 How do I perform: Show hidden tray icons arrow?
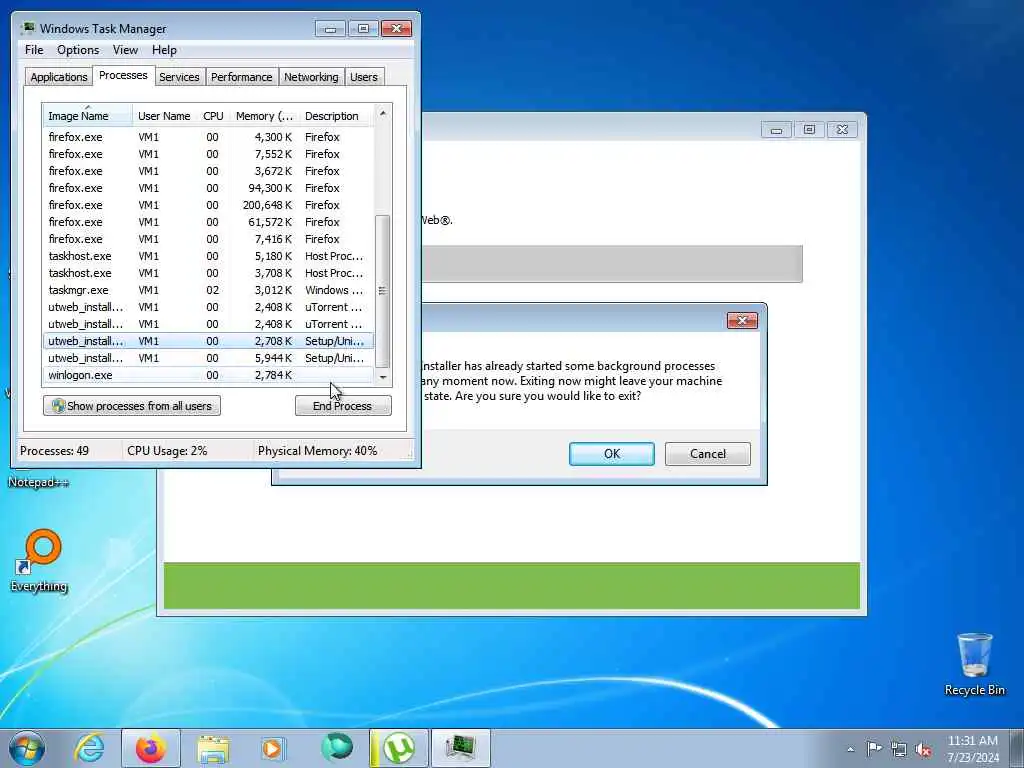pos(850,749)
